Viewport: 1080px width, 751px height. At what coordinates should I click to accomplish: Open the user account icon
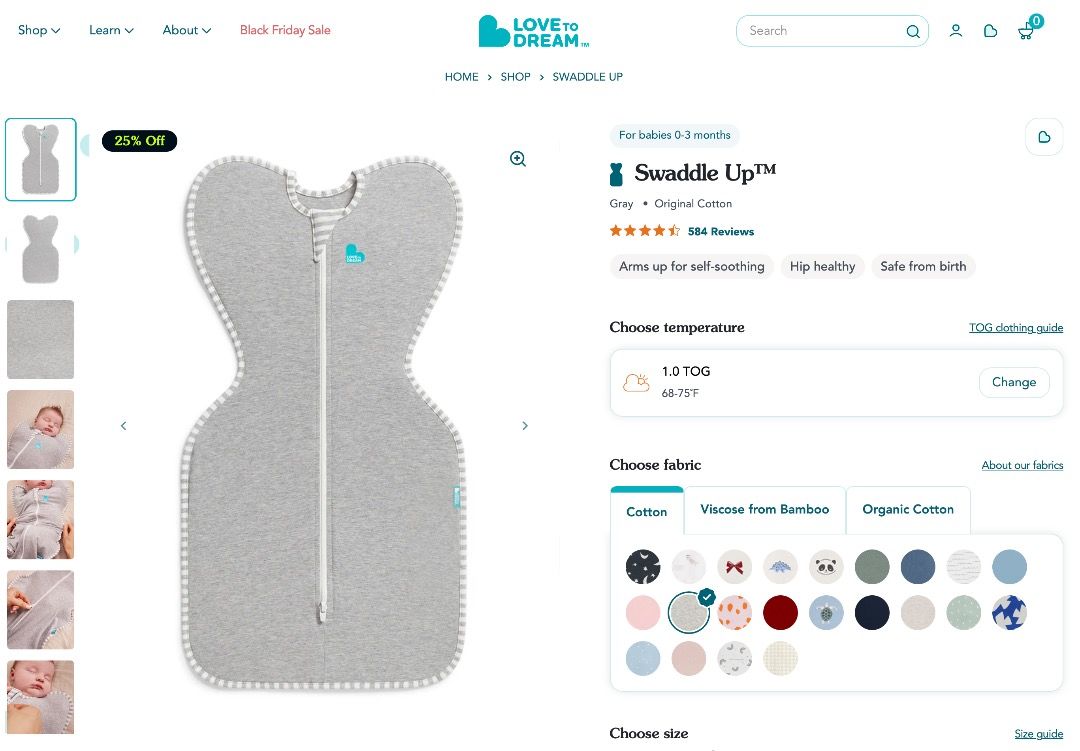(x=956, y=31)
